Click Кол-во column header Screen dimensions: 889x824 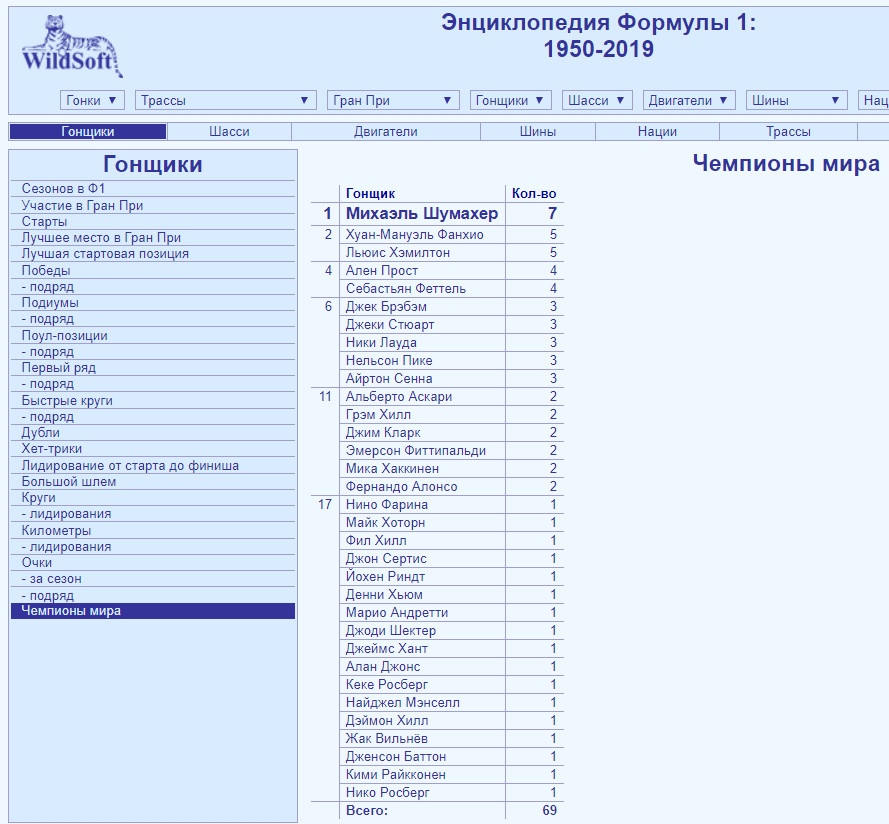click(534, 193)
